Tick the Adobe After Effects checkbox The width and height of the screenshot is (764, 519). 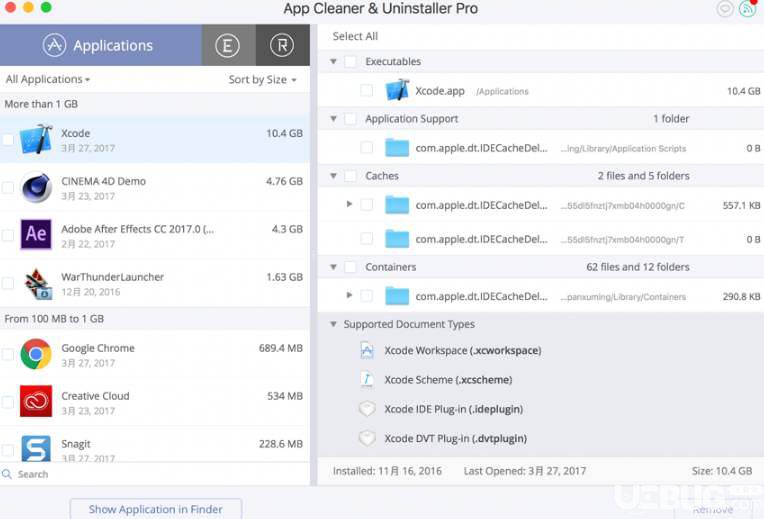pos(8,235)
